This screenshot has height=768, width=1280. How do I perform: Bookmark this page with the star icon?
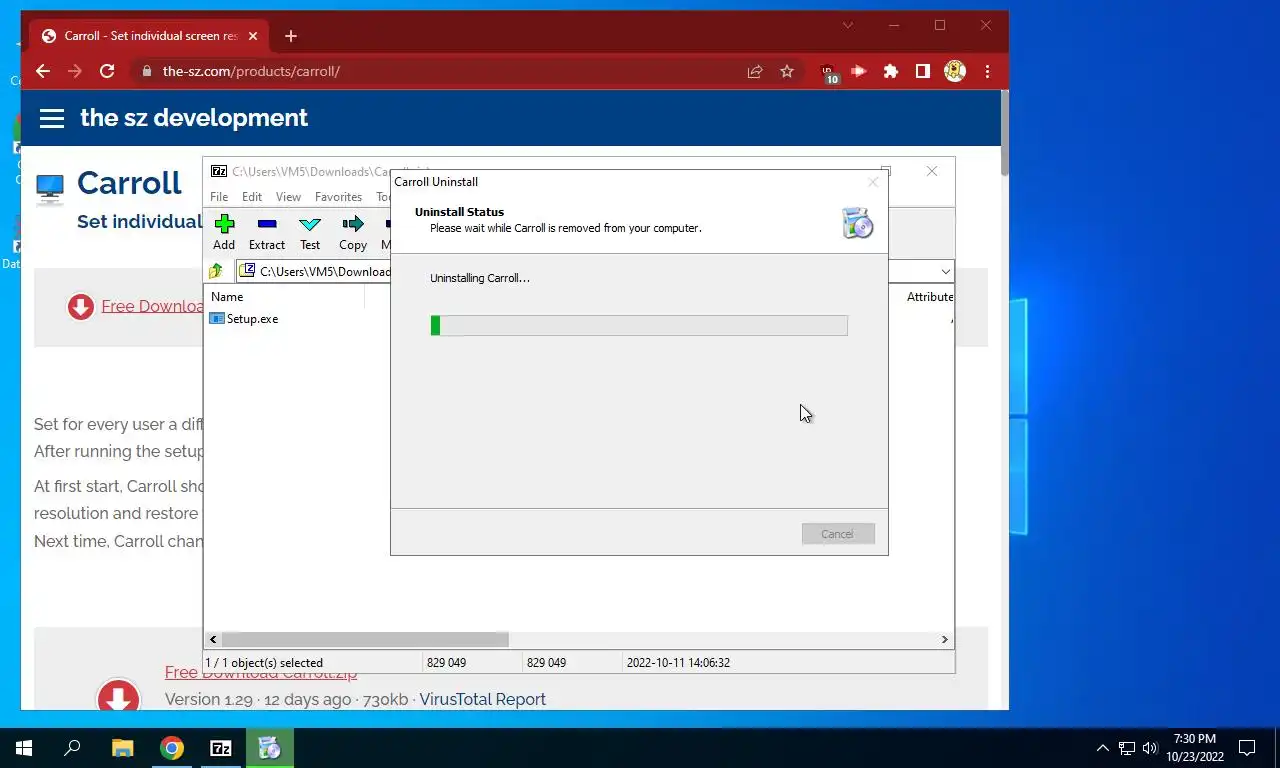pyautogui.click(x=787, y=71)
